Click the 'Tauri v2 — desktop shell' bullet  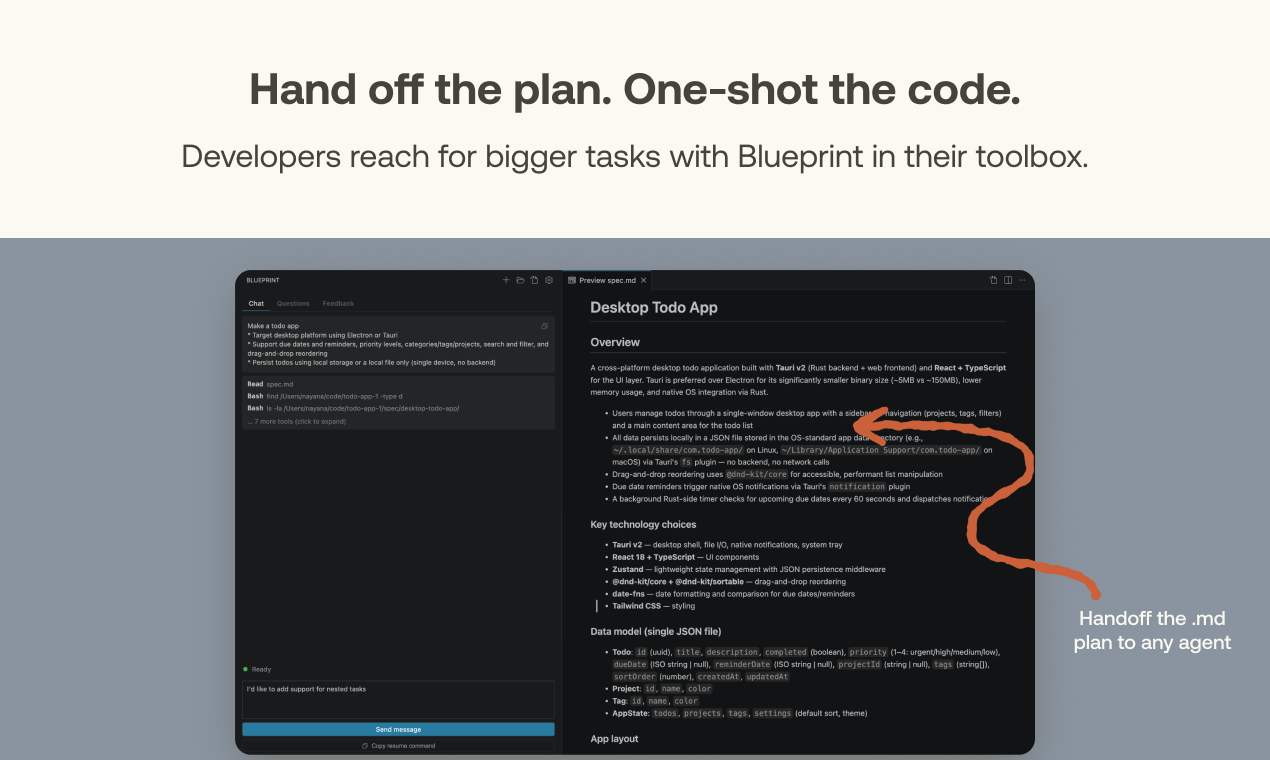tap(726, 545)
